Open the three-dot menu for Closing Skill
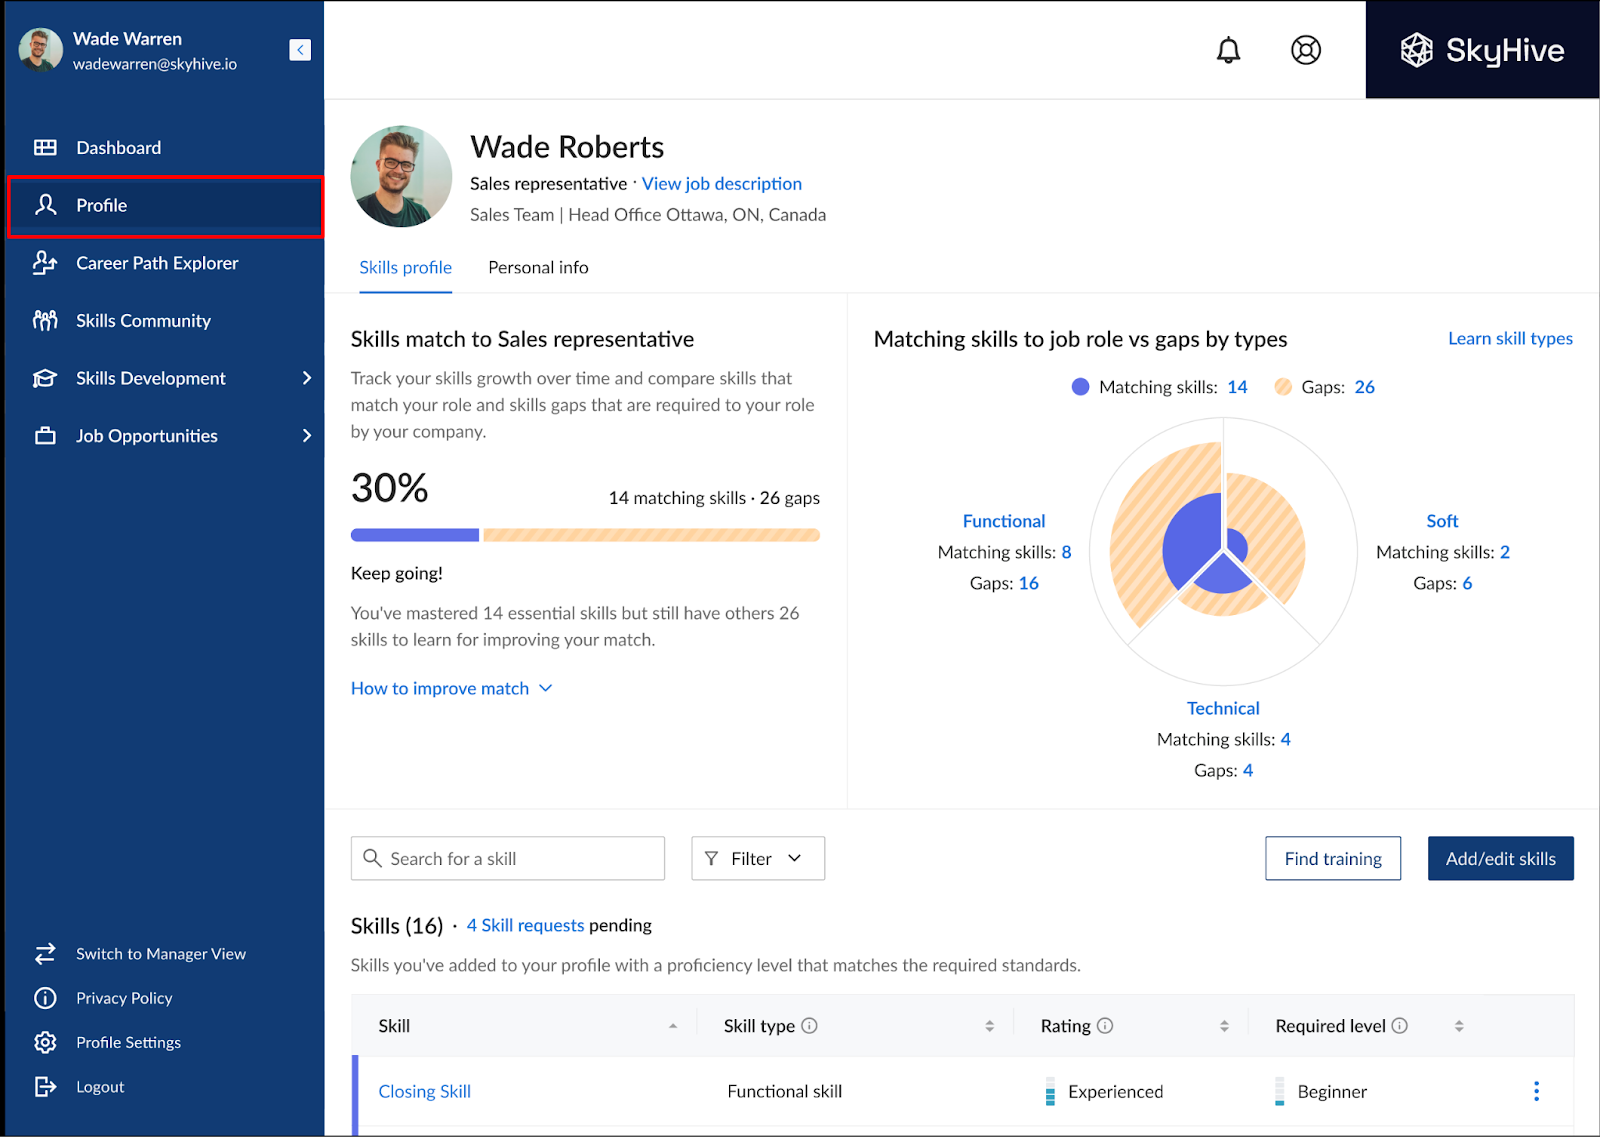This screenshot has height=1137, width=1600. coord(1536,1091)
